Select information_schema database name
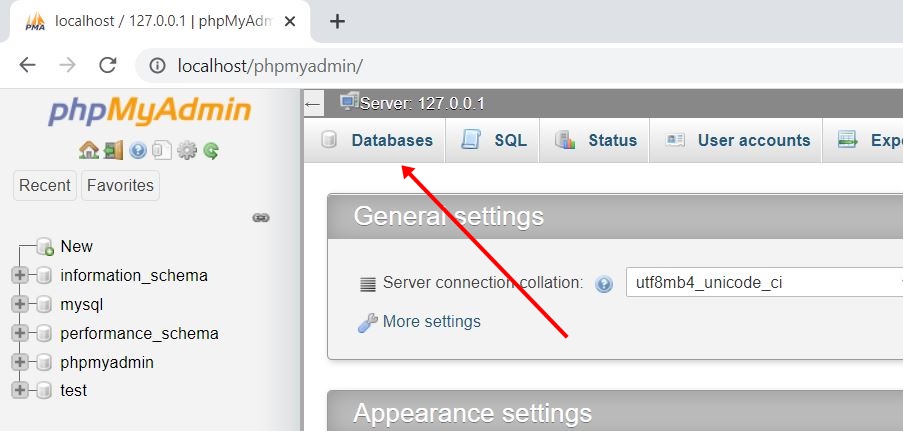 click(x=134, y=276)
